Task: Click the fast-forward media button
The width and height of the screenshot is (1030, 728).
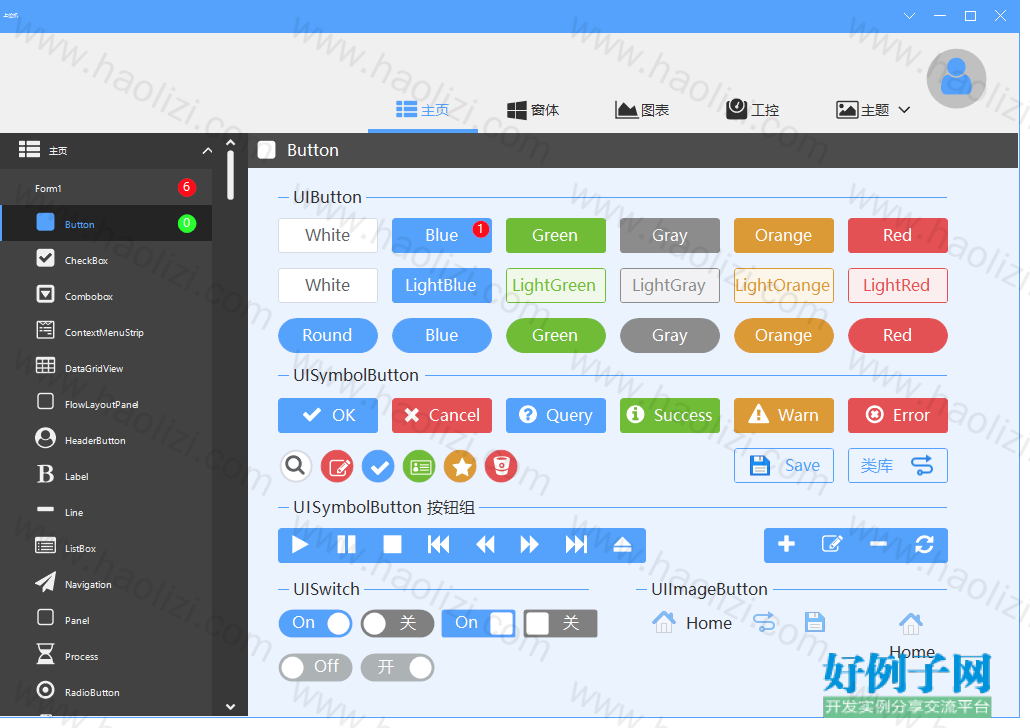Action: [x=529, y=545]
